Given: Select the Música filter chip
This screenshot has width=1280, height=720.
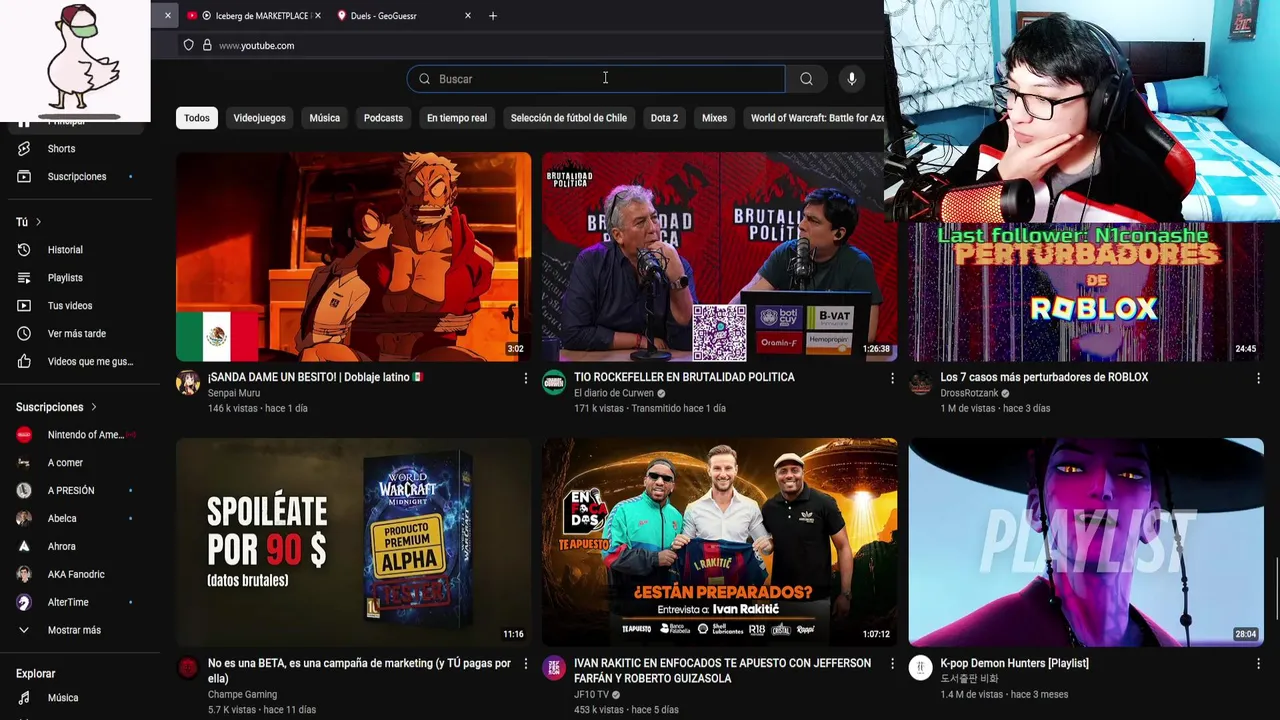Looking at the screenshot, I should 324,118.
